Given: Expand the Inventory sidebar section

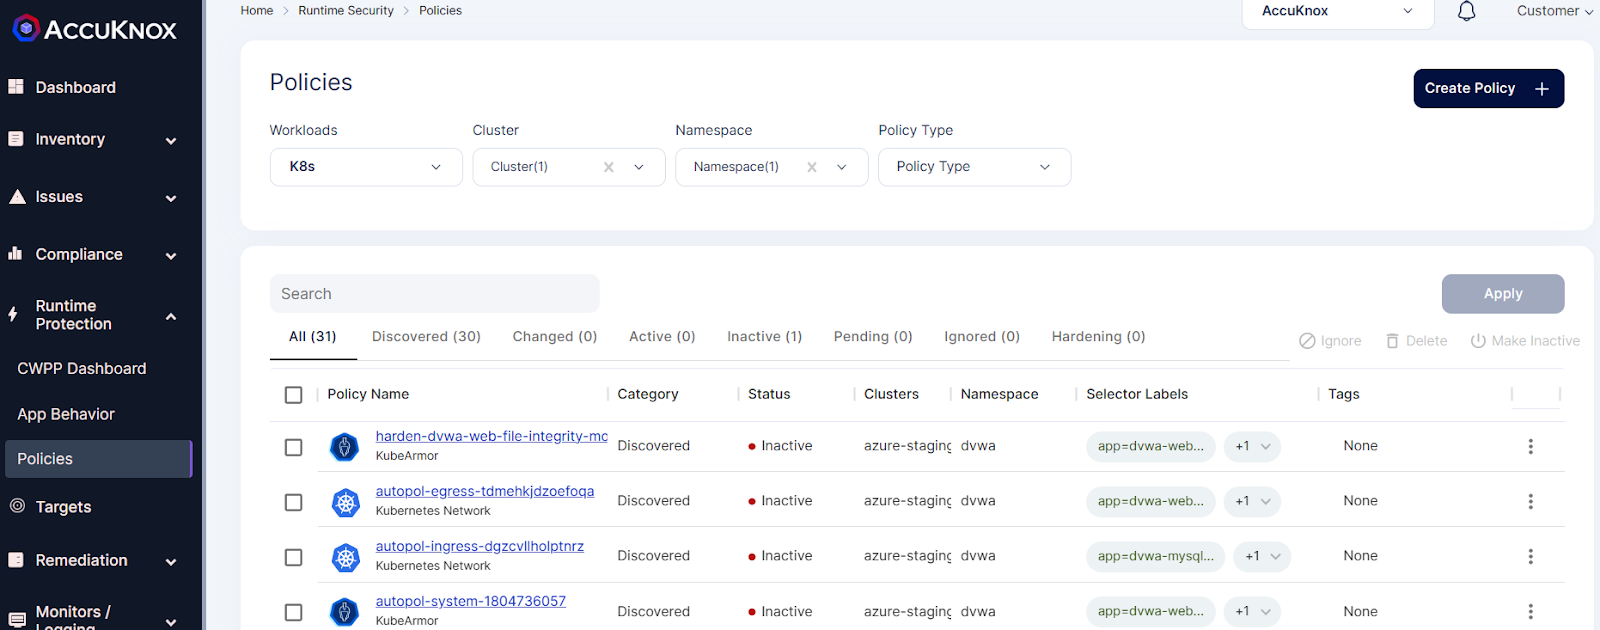Looking at the screenshot, I should [x=171, y=141].
